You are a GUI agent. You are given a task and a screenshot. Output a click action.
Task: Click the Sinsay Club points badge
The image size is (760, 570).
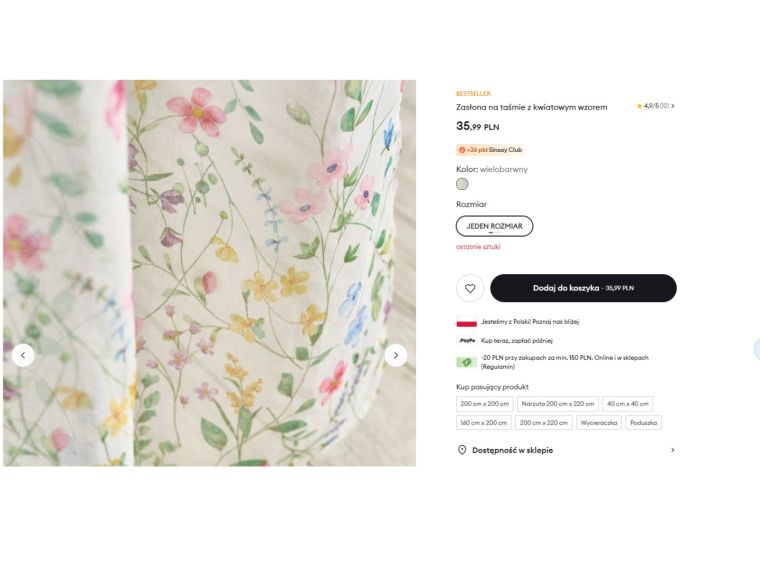pos(490,150)
